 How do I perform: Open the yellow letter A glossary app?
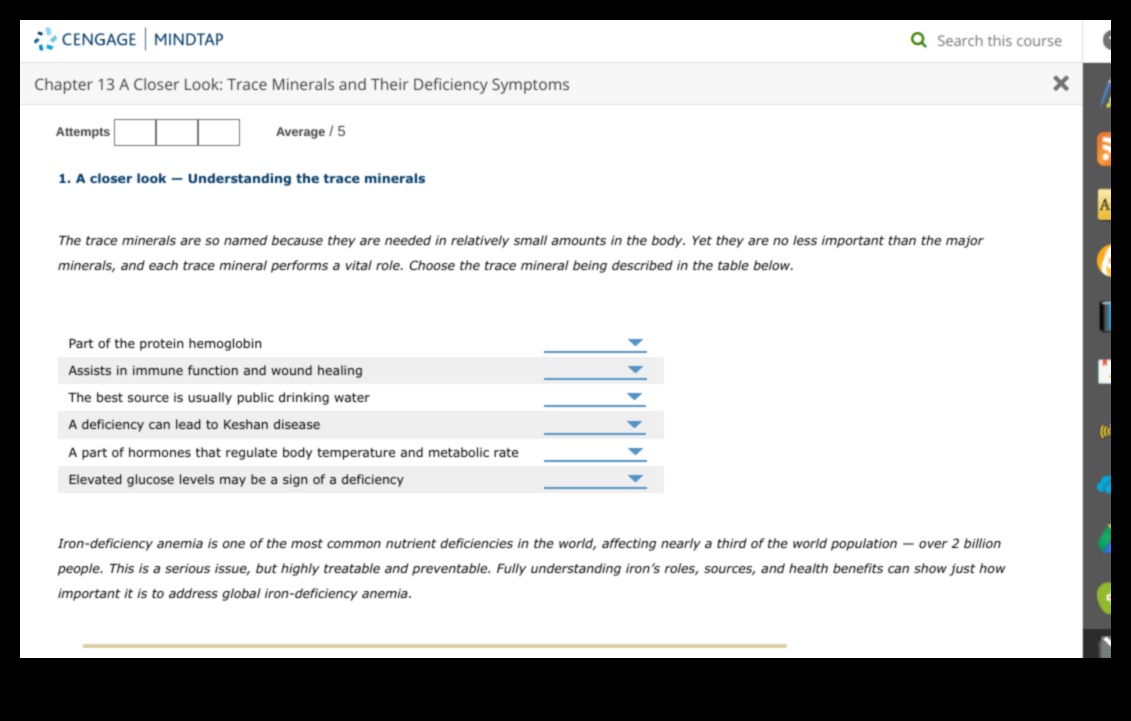(x=1104, y=204)
